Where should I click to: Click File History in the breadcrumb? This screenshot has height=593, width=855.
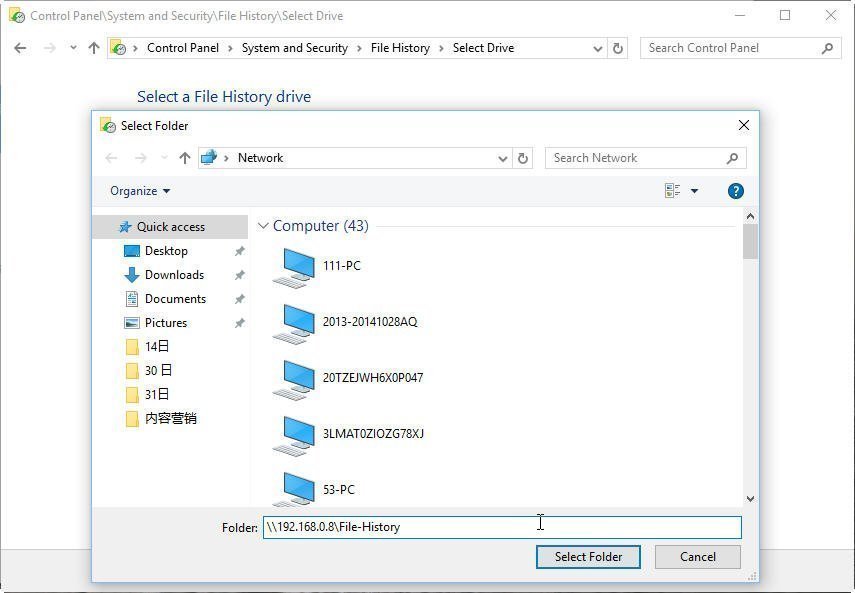tap(400, 48)
